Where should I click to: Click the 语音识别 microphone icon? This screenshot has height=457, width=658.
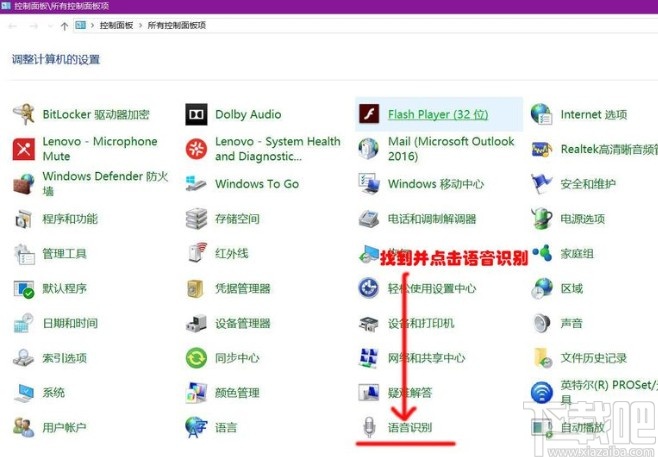(x=369, y=427)
